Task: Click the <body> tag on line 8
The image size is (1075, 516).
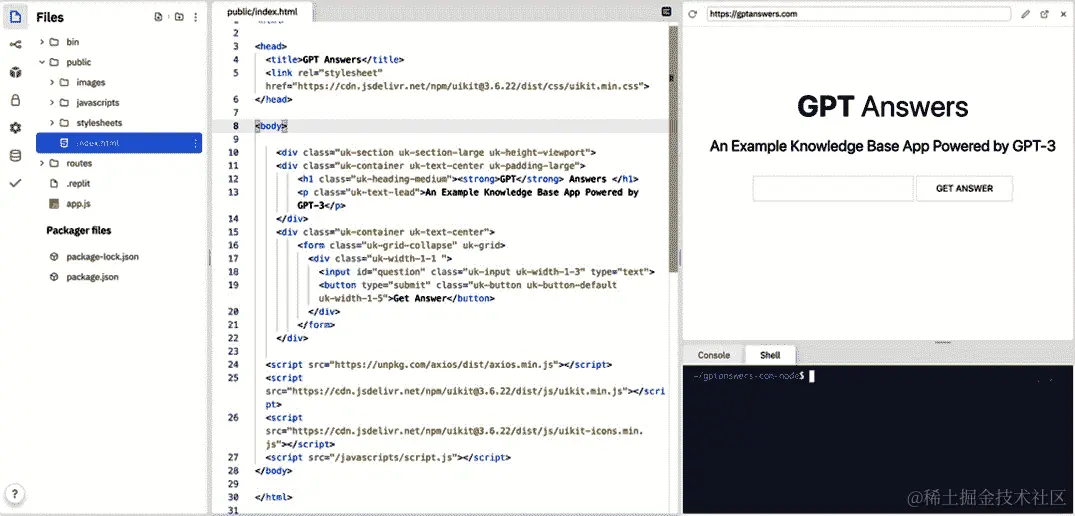Action: [271, 126]
